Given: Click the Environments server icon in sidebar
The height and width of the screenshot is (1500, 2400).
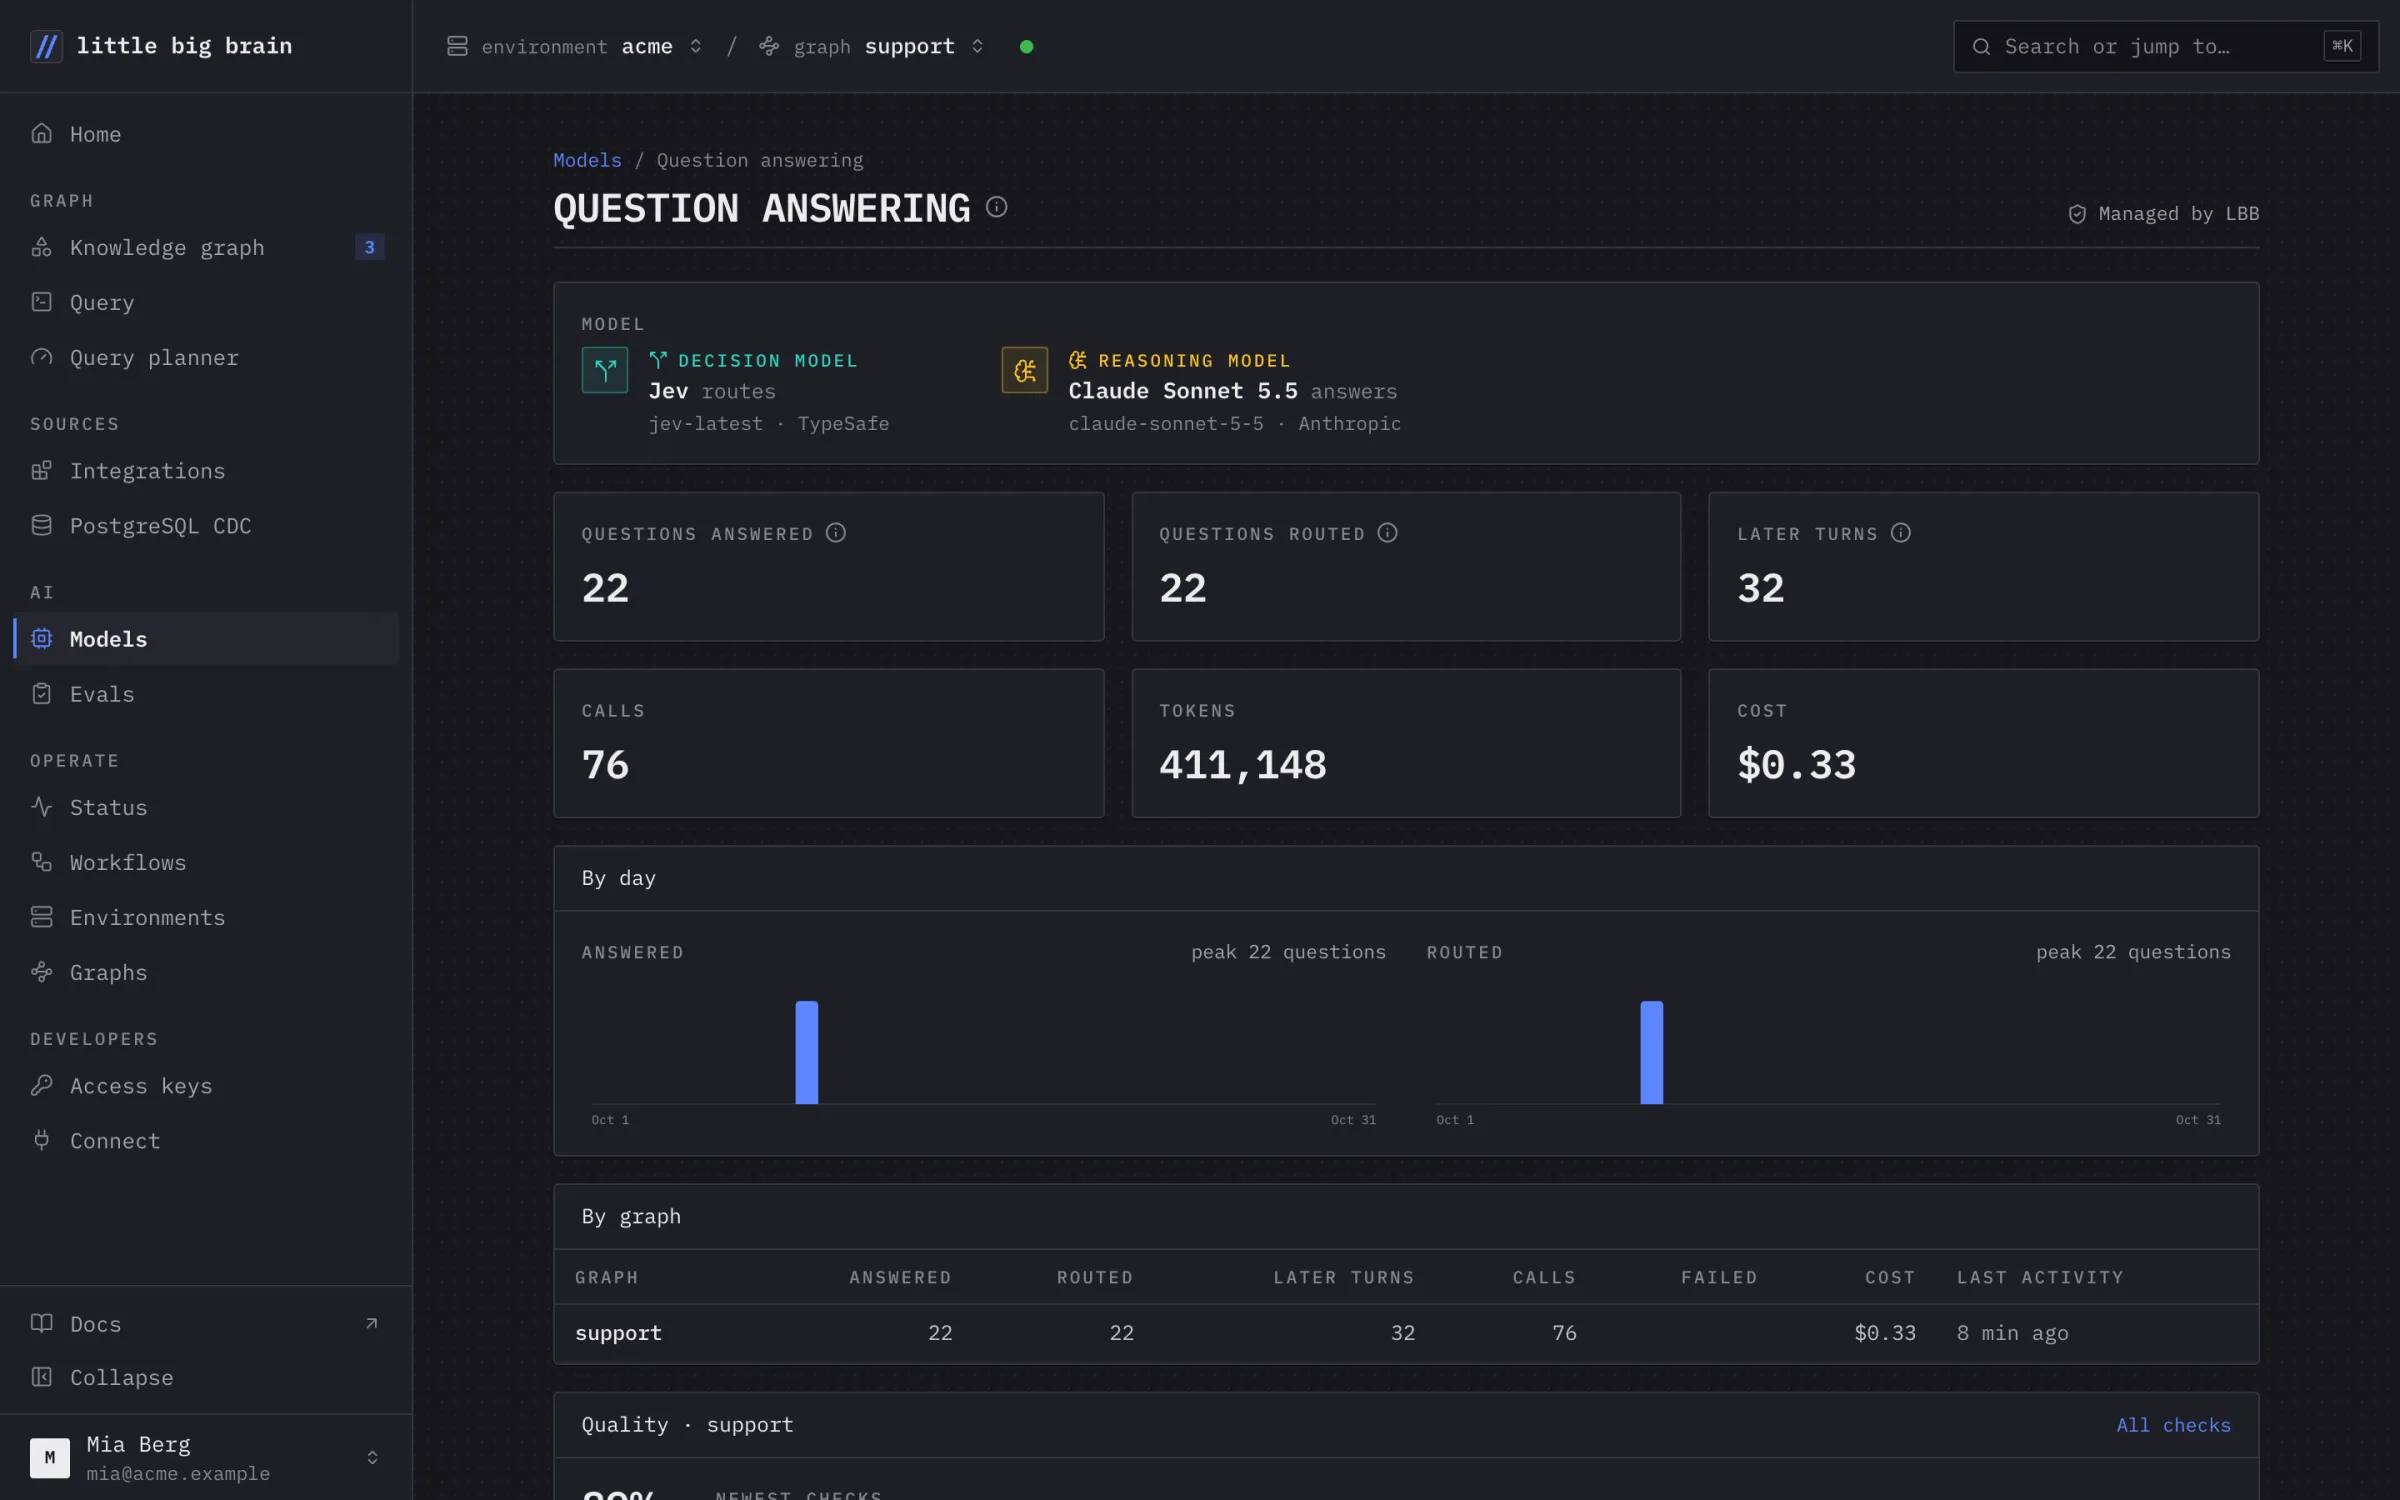Looking at the screenshot, I should (x=41, y=917).
